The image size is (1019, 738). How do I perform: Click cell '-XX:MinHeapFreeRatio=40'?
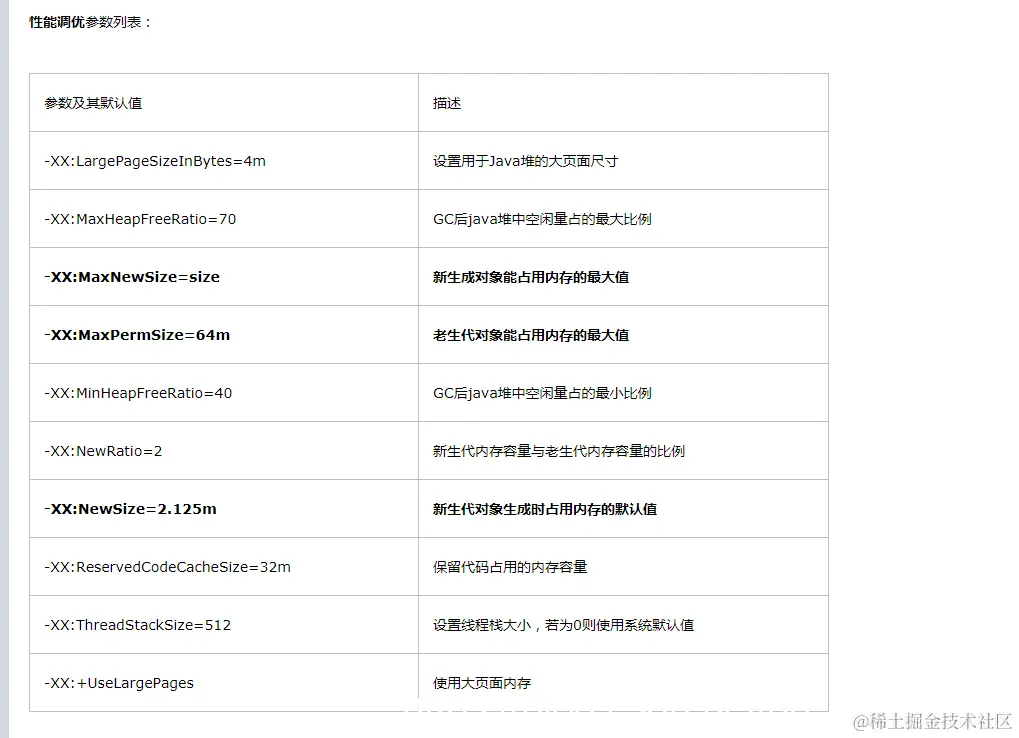(138, 393)
